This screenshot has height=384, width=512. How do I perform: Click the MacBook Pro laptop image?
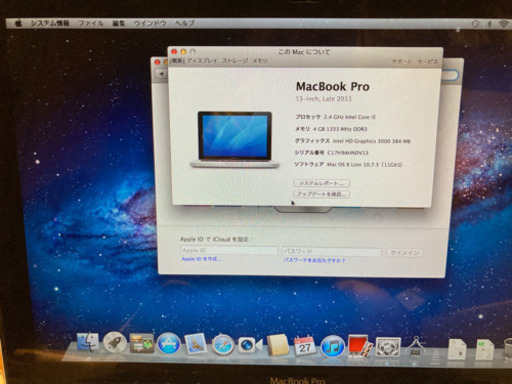coord(235,140)
